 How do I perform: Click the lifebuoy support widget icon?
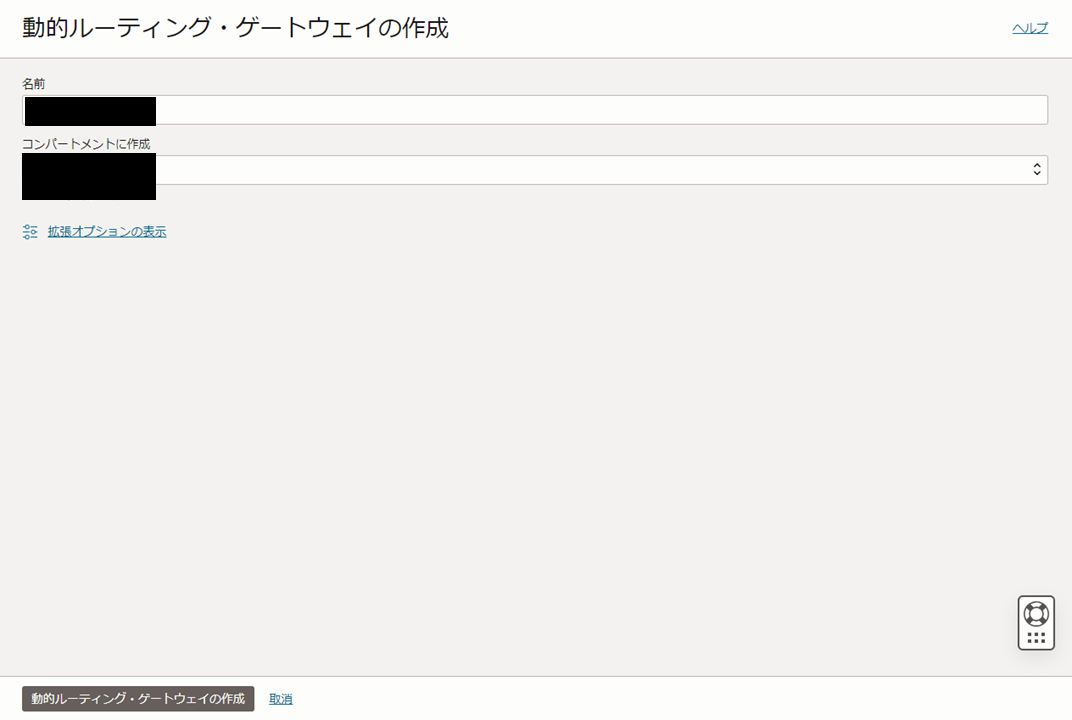coord(1036,613)
